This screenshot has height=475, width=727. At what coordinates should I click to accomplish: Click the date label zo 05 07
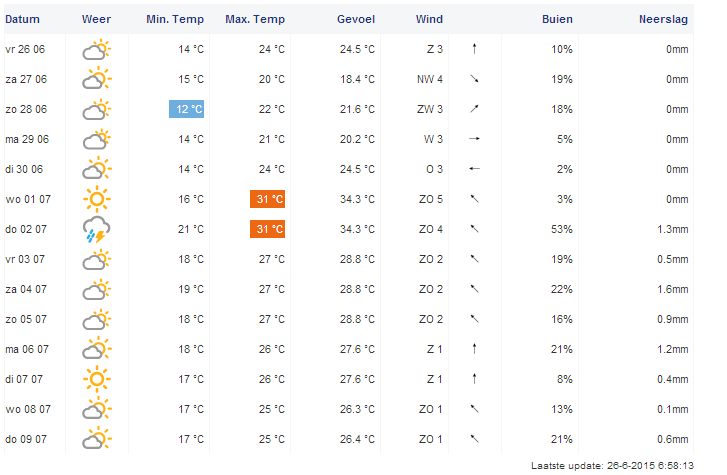click(26, 319)
